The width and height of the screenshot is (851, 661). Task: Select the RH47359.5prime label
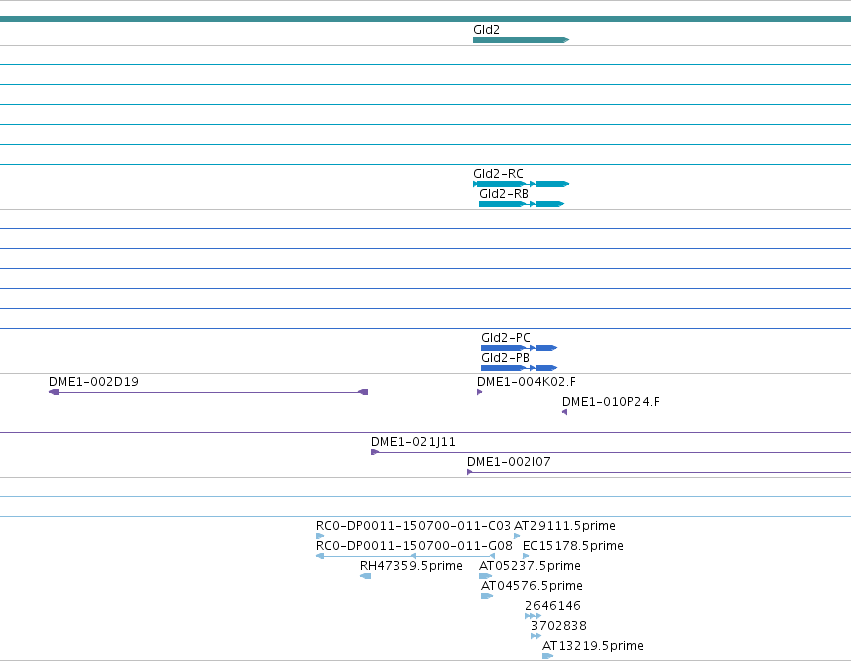coord(411,566)
